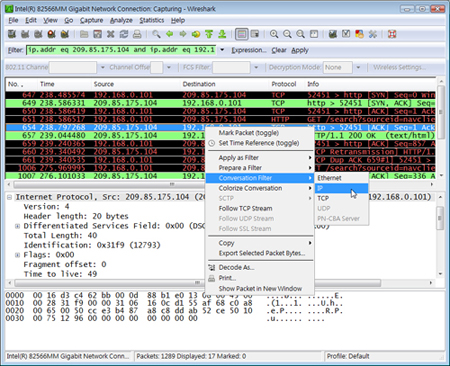Open the Apply as Filter submenu

(x=260, y=158)
